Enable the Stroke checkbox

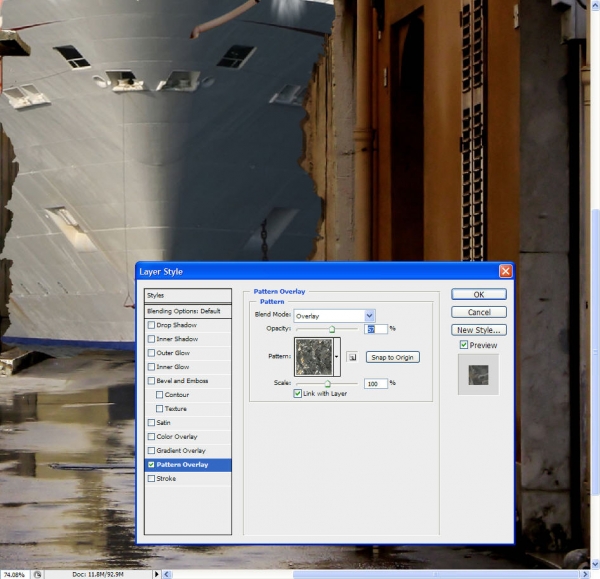(x=151, y=478)
